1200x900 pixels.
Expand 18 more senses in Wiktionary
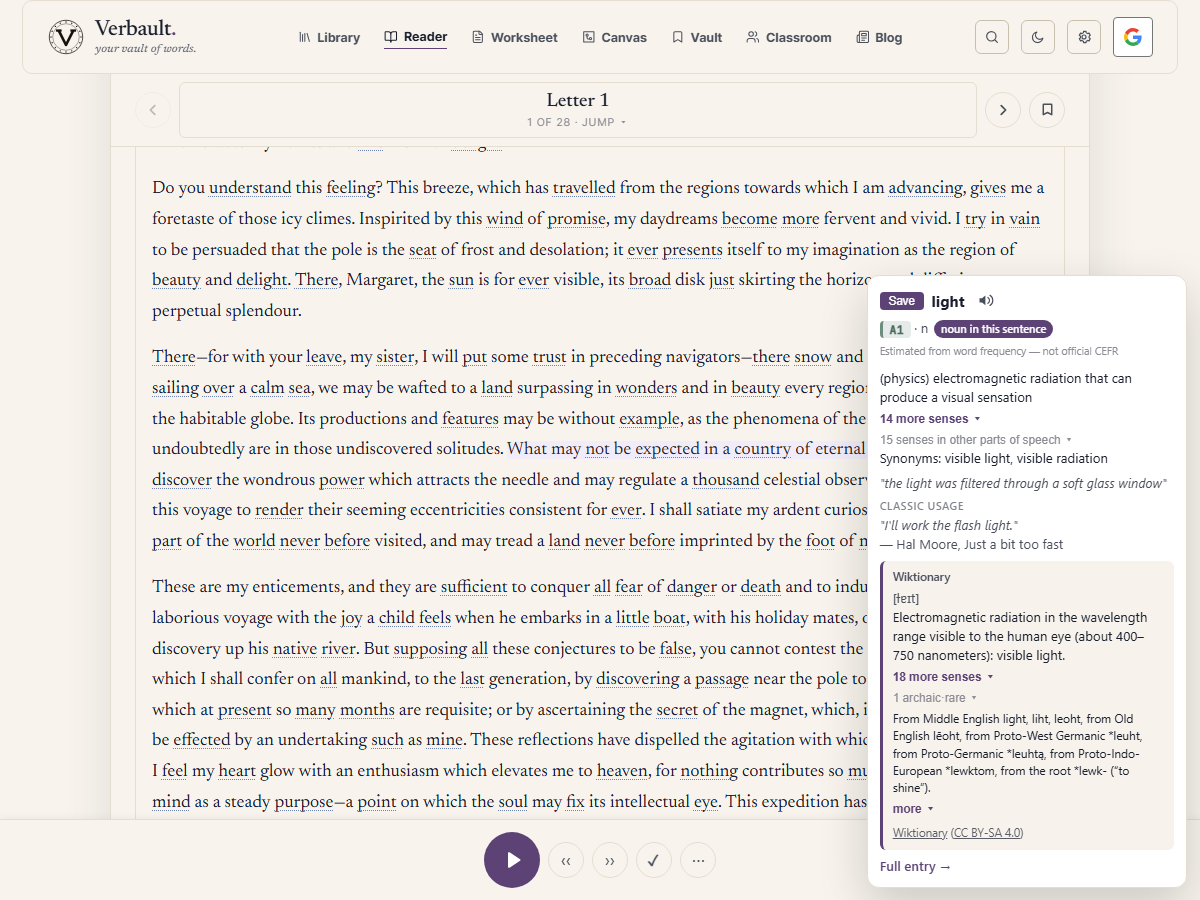point(943,677)
